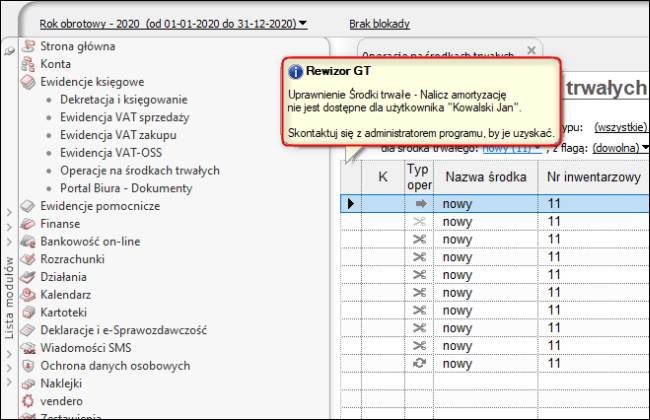
Task: Sort by Nr inwentarzowy column header
Action: pos(594,177)
